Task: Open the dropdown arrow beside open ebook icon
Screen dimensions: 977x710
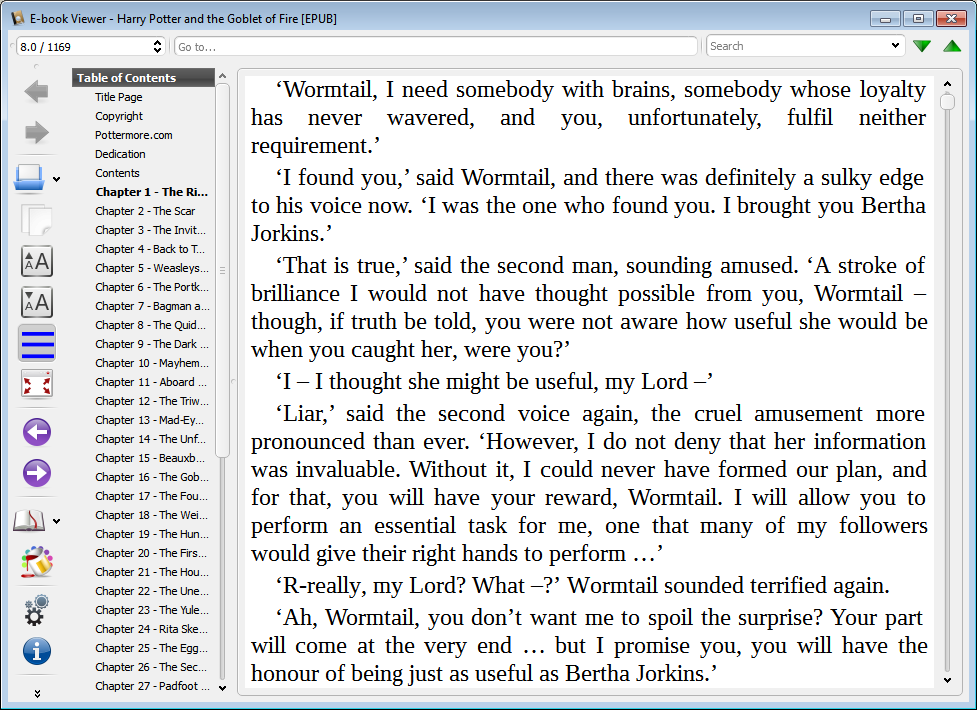Action: (57, 180)
